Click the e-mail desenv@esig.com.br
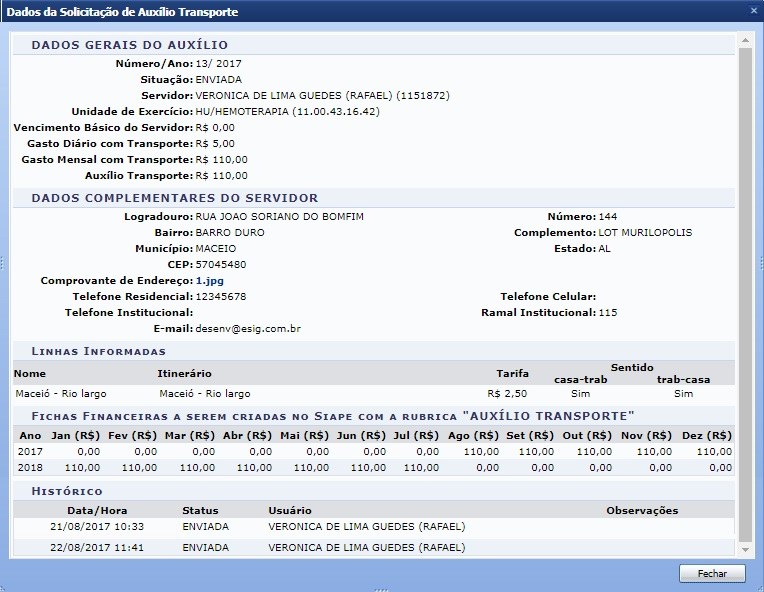The width and height of the screenshot is (764, 592). [x=248, y=328]
